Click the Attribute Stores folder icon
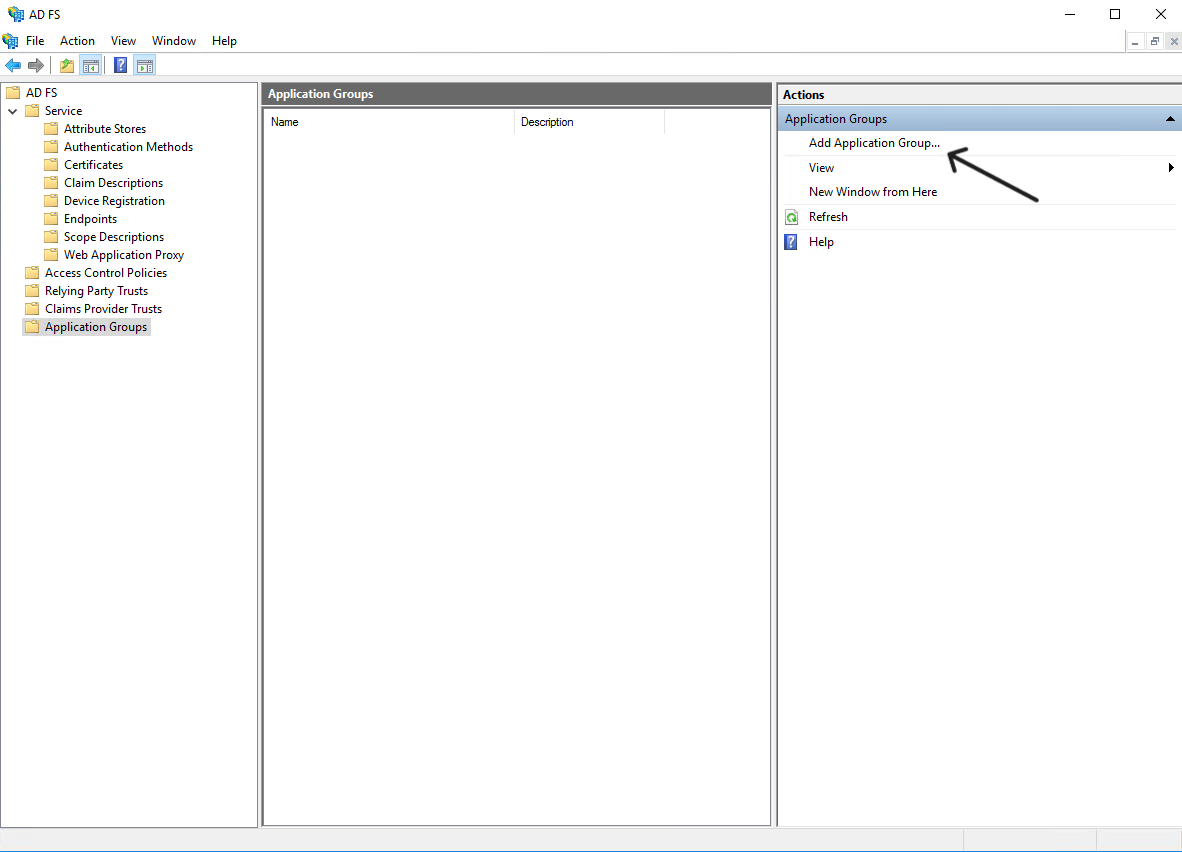The width and height of the screenshot is (1182, 852). pyautogui.click(x=51, y=129)
